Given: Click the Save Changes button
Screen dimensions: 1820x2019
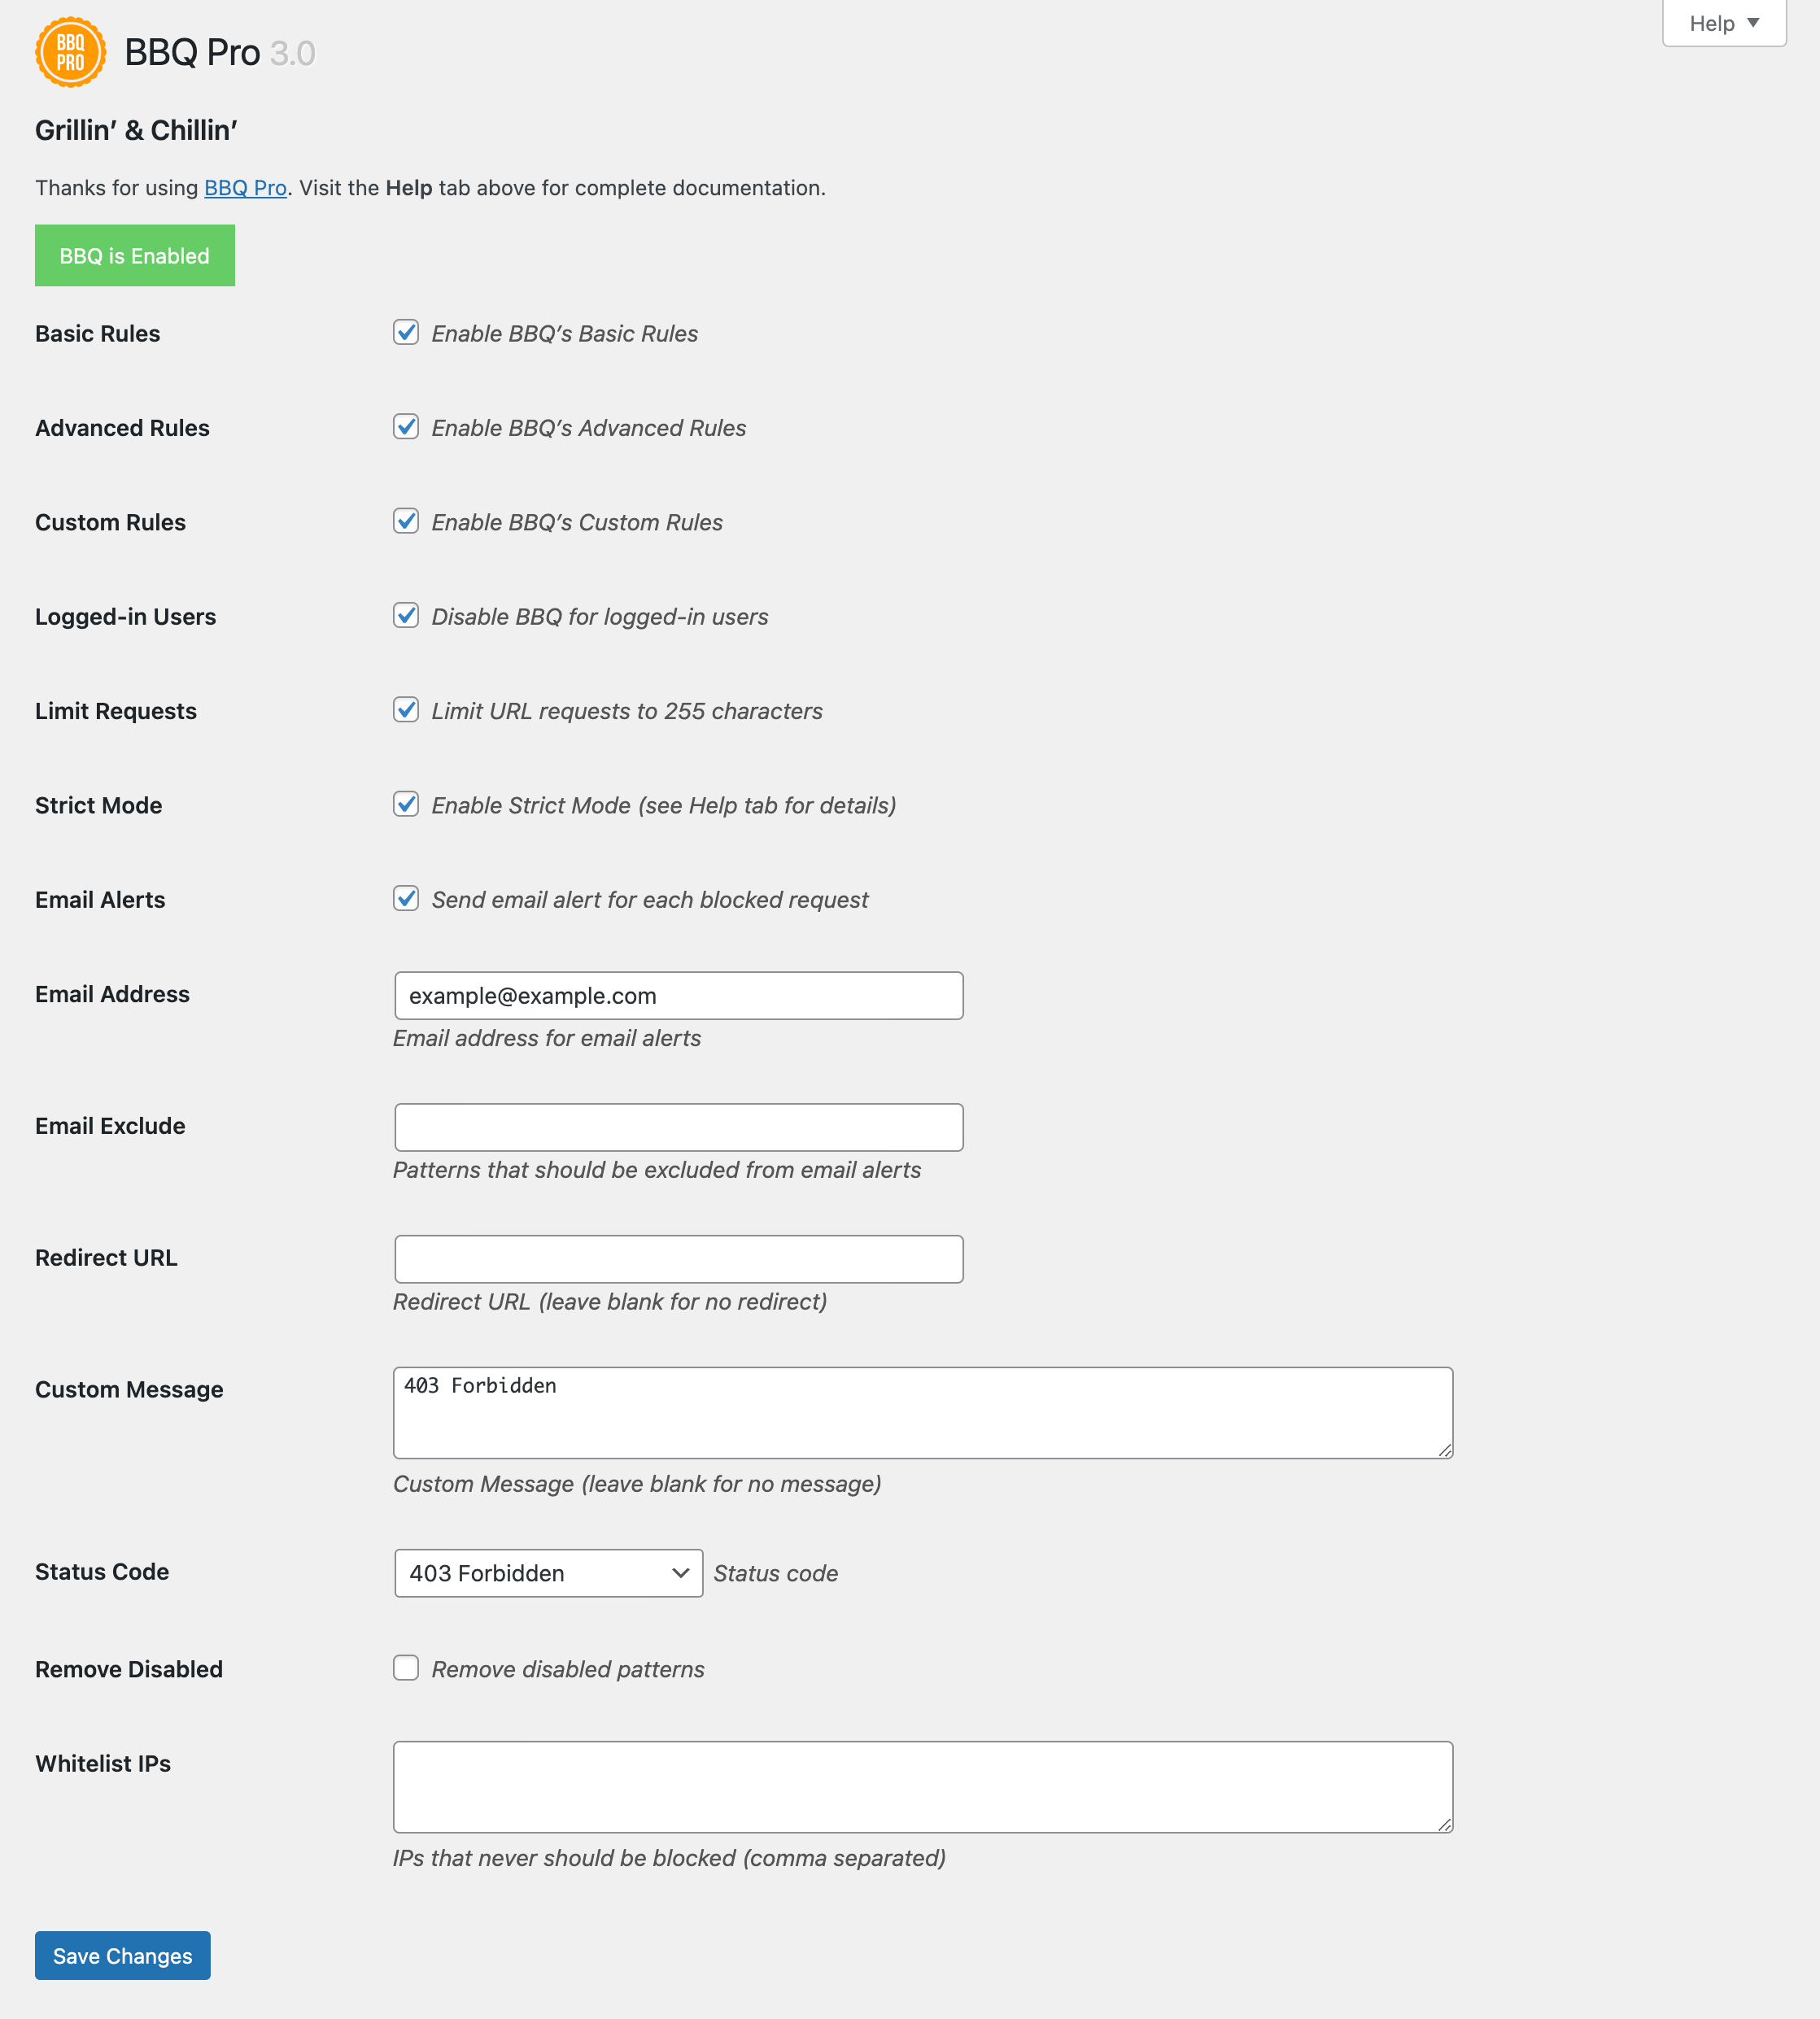Looking at the screenshot, I should point(123,1955).
